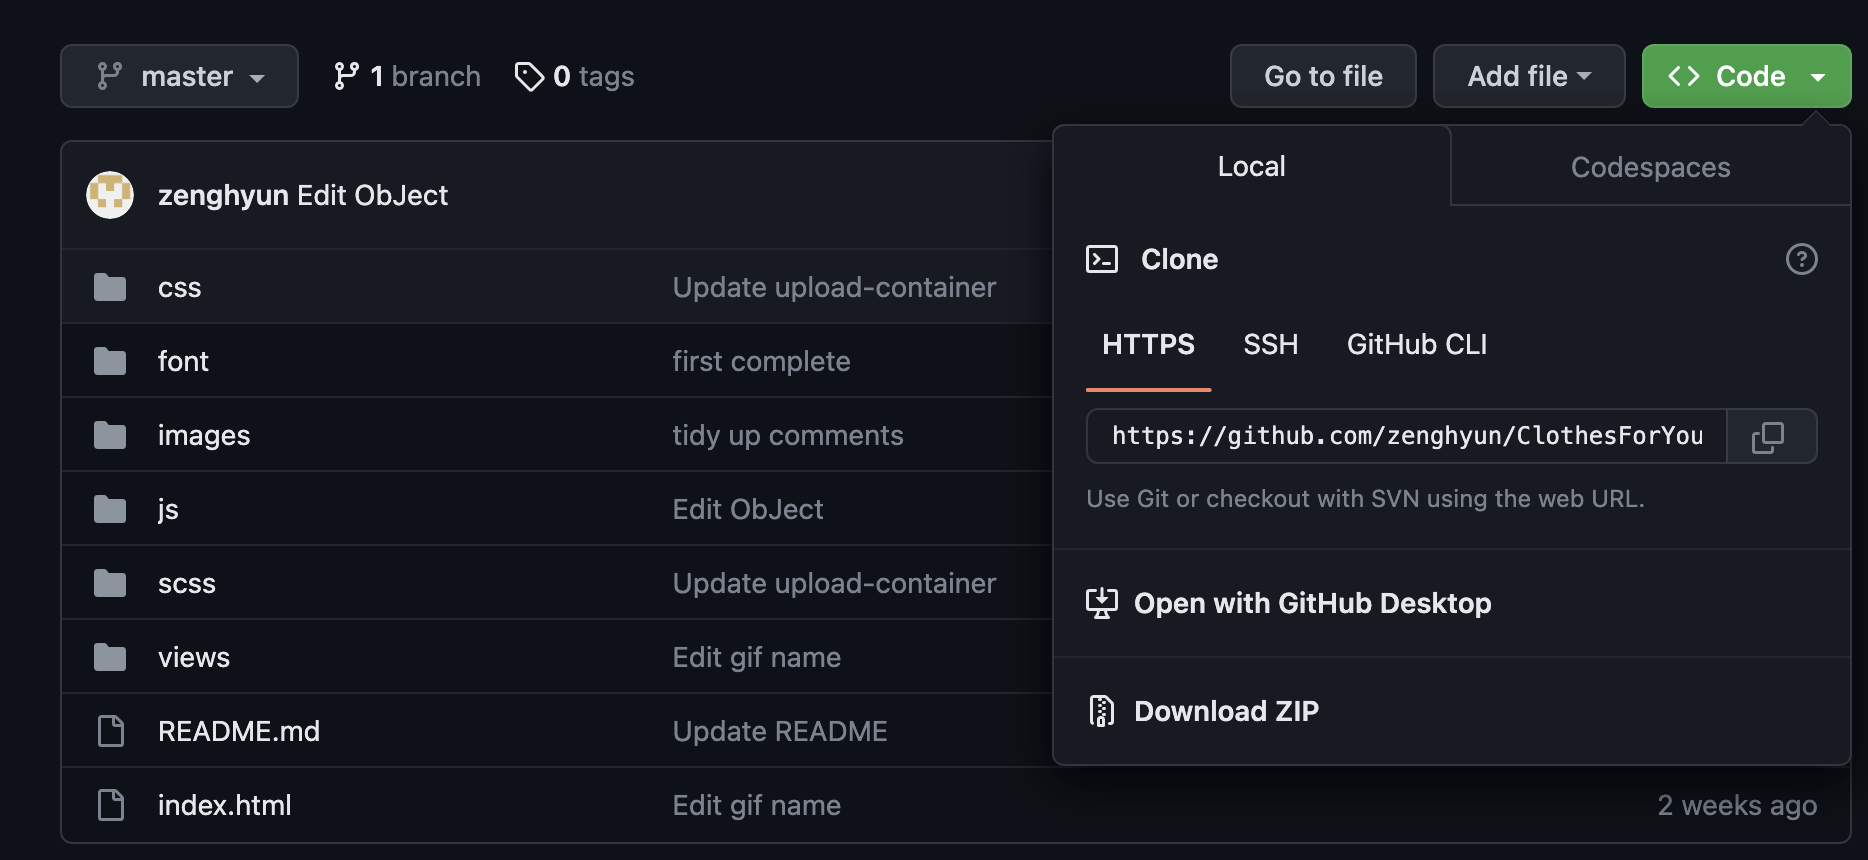This screenshot has width=1868, height=860.
Task: Select the HTTPS clone tab
Action: (1148, 345)
